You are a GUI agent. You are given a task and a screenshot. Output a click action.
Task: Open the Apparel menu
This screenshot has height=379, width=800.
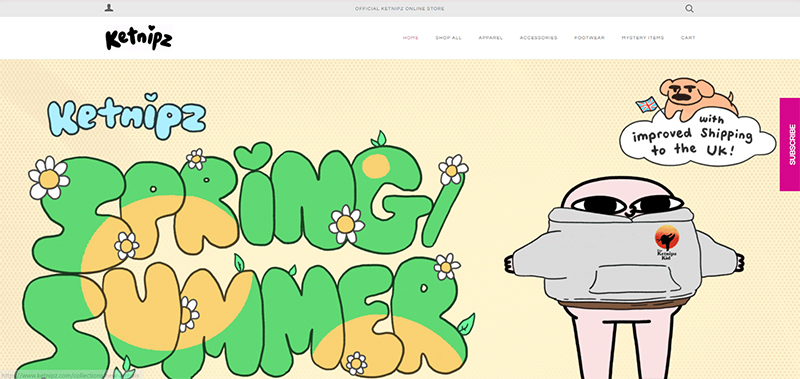coord(491,38)
